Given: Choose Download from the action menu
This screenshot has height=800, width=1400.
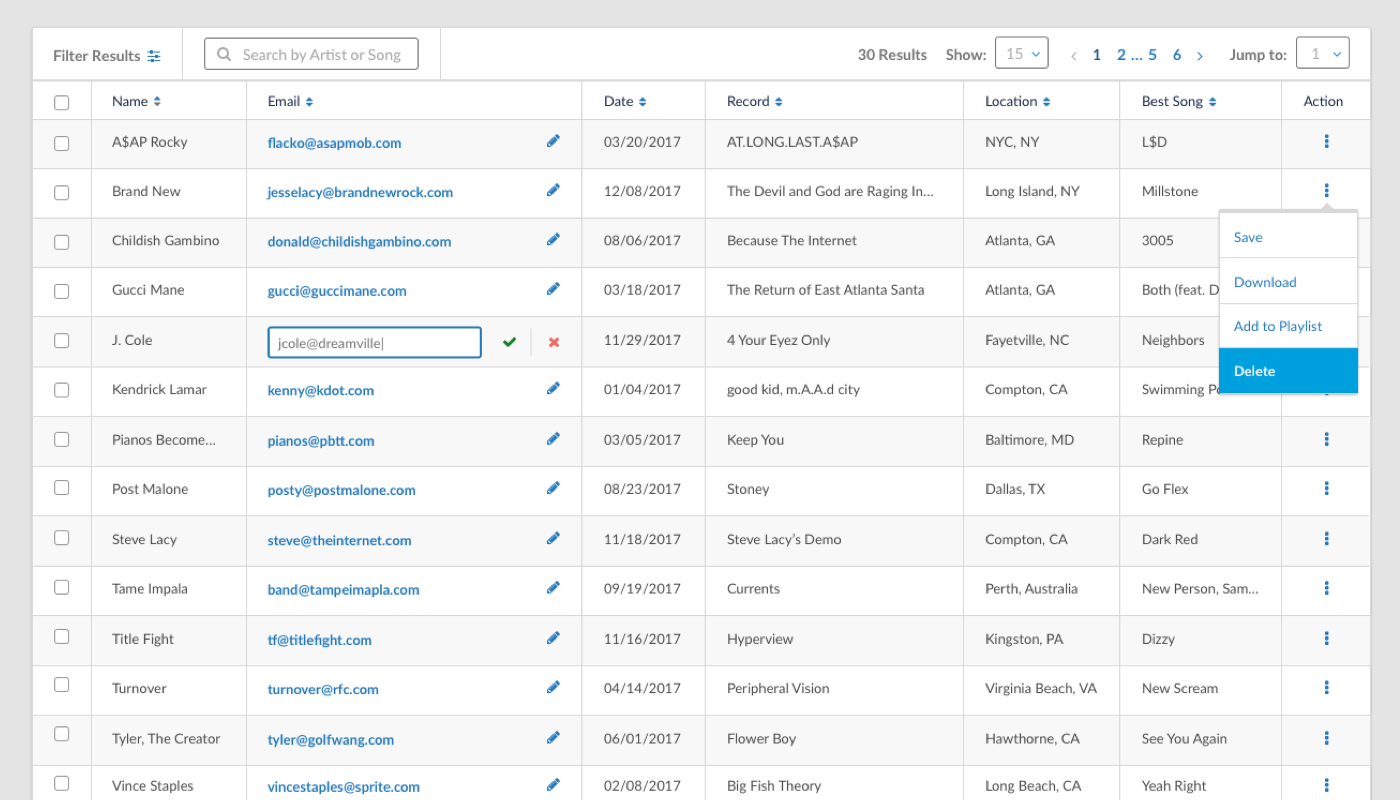Looking at the screenshot, I should (1288, 282).
